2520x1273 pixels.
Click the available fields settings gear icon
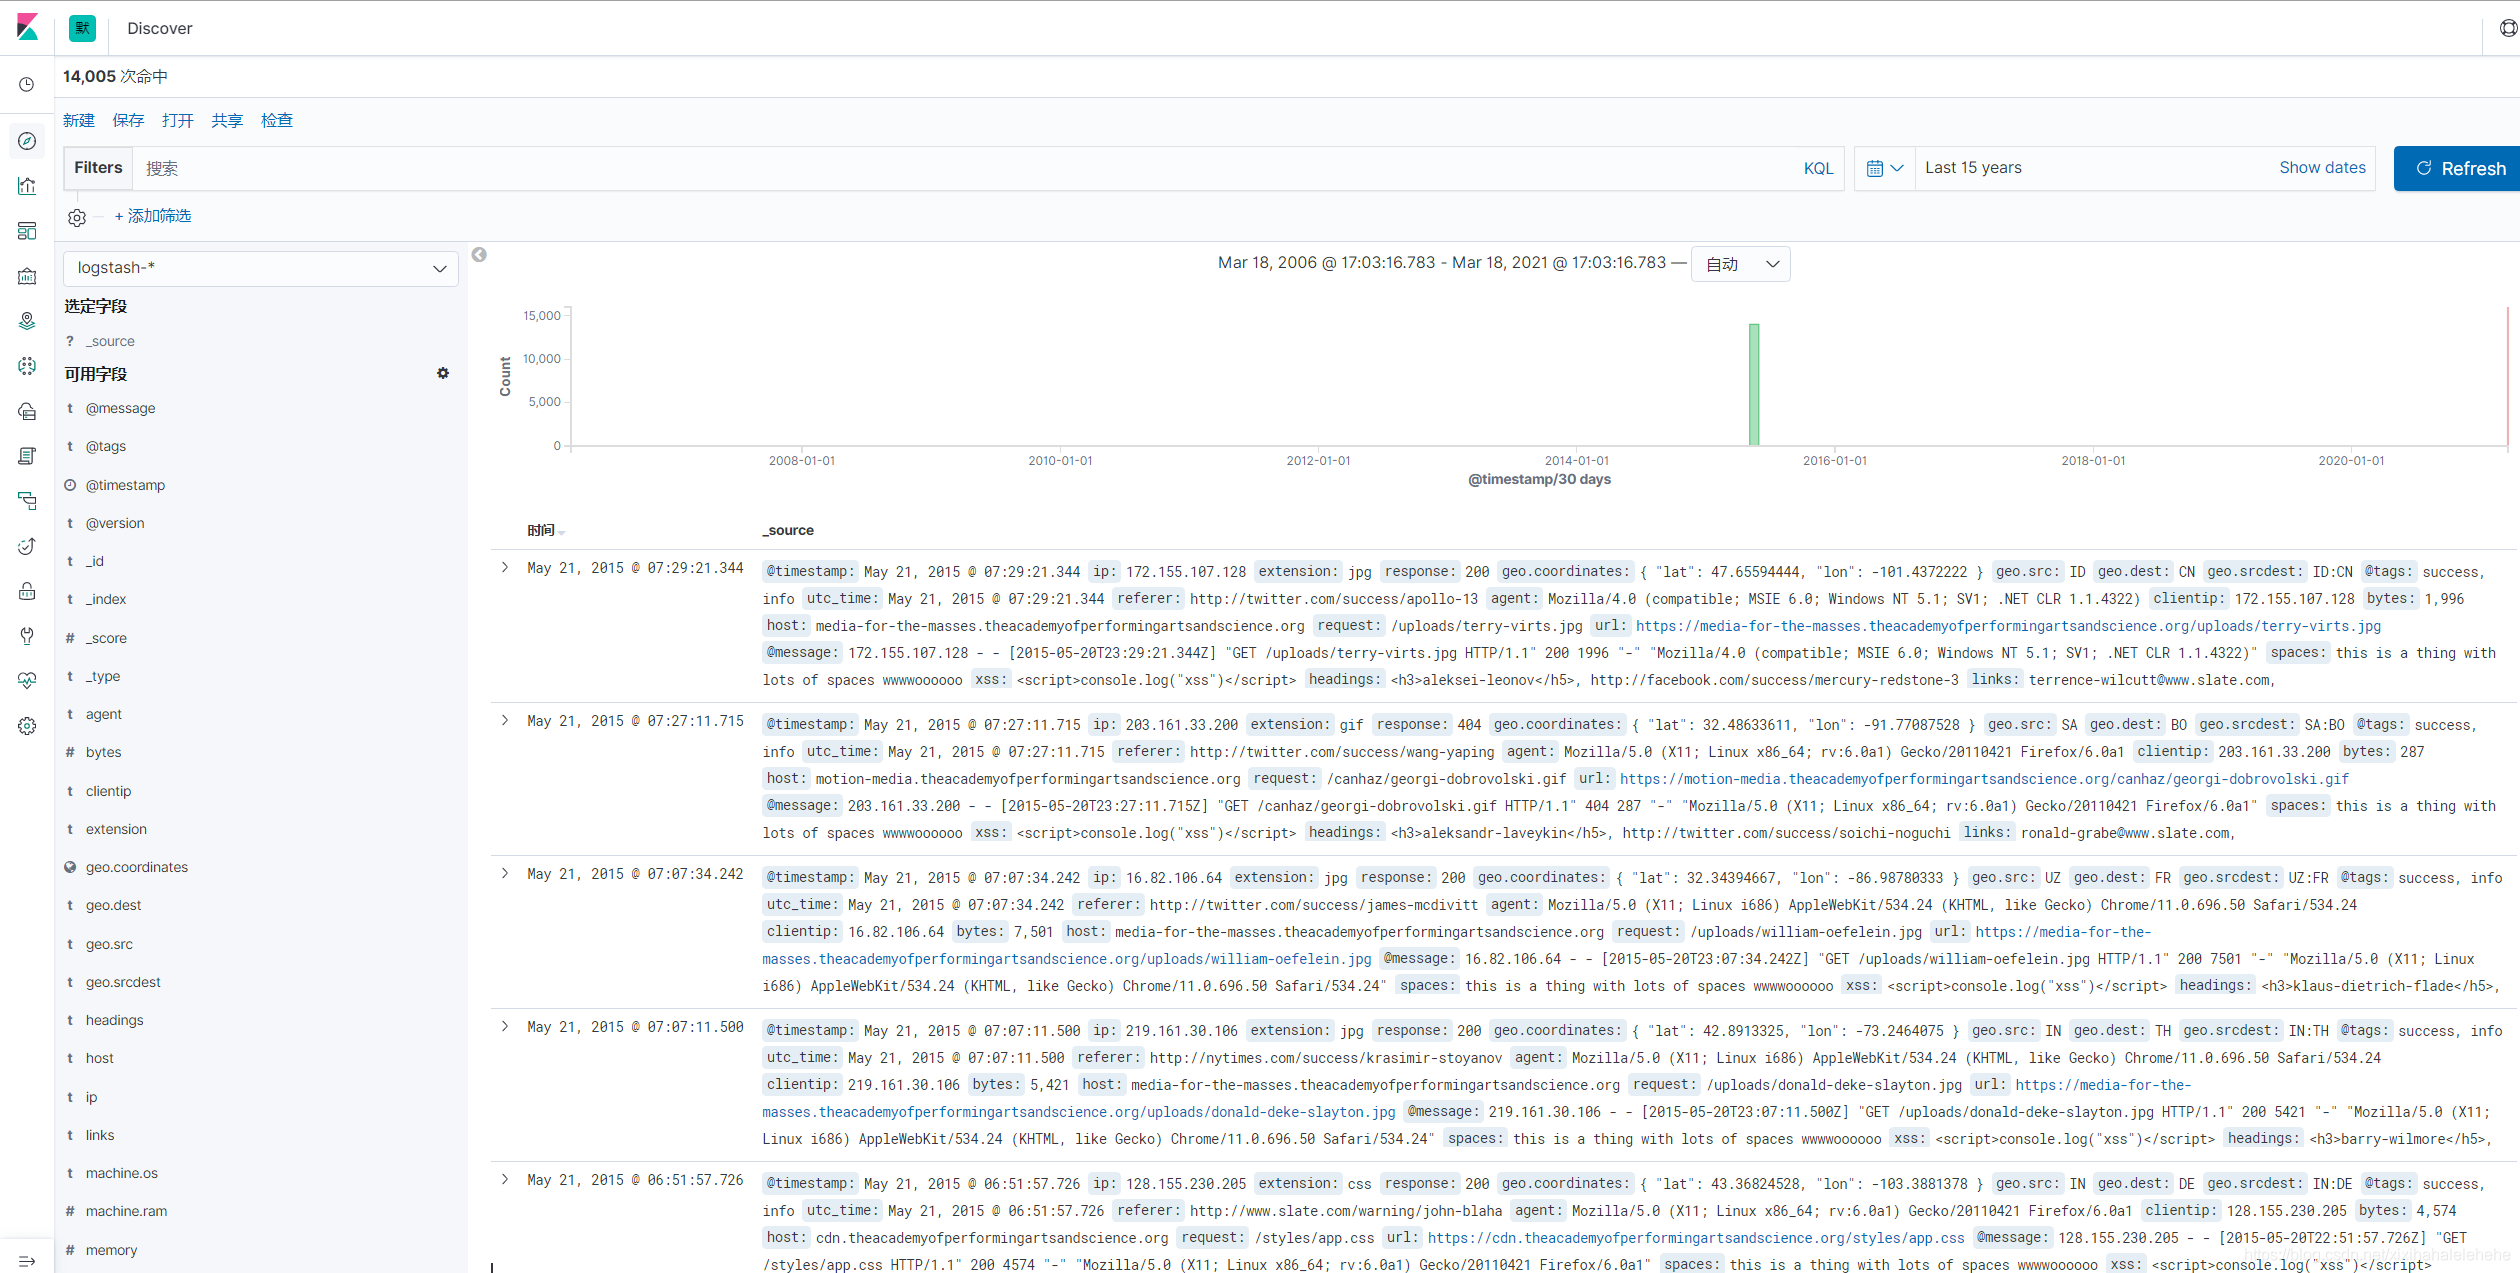(443, 375)
